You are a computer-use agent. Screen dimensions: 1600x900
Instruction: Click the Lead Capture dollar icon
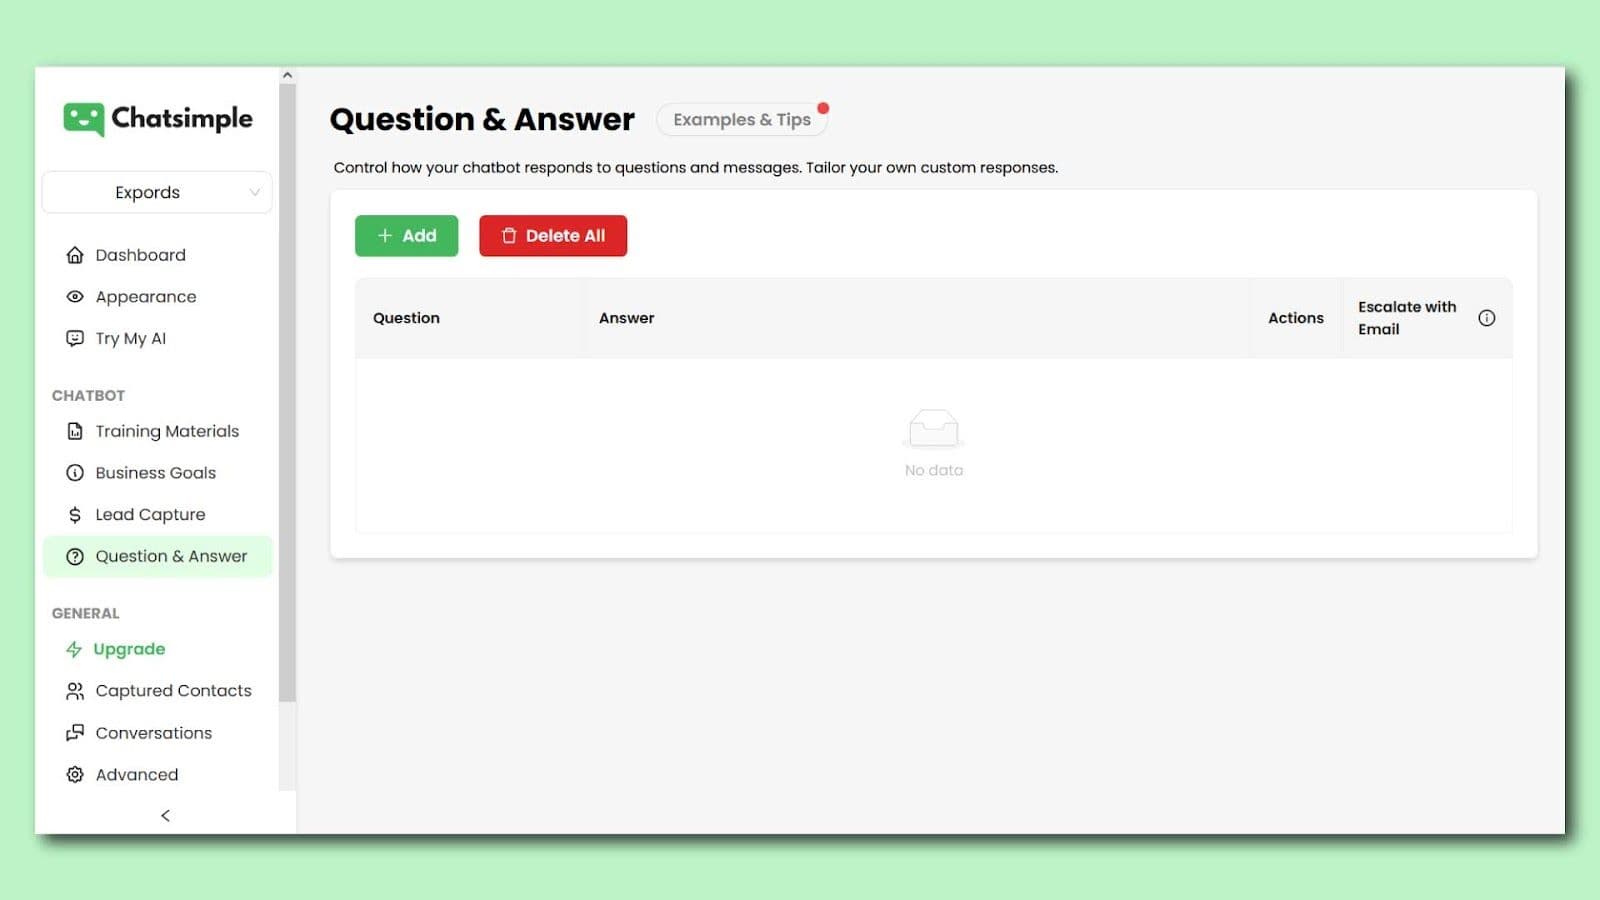click(75, 515)
